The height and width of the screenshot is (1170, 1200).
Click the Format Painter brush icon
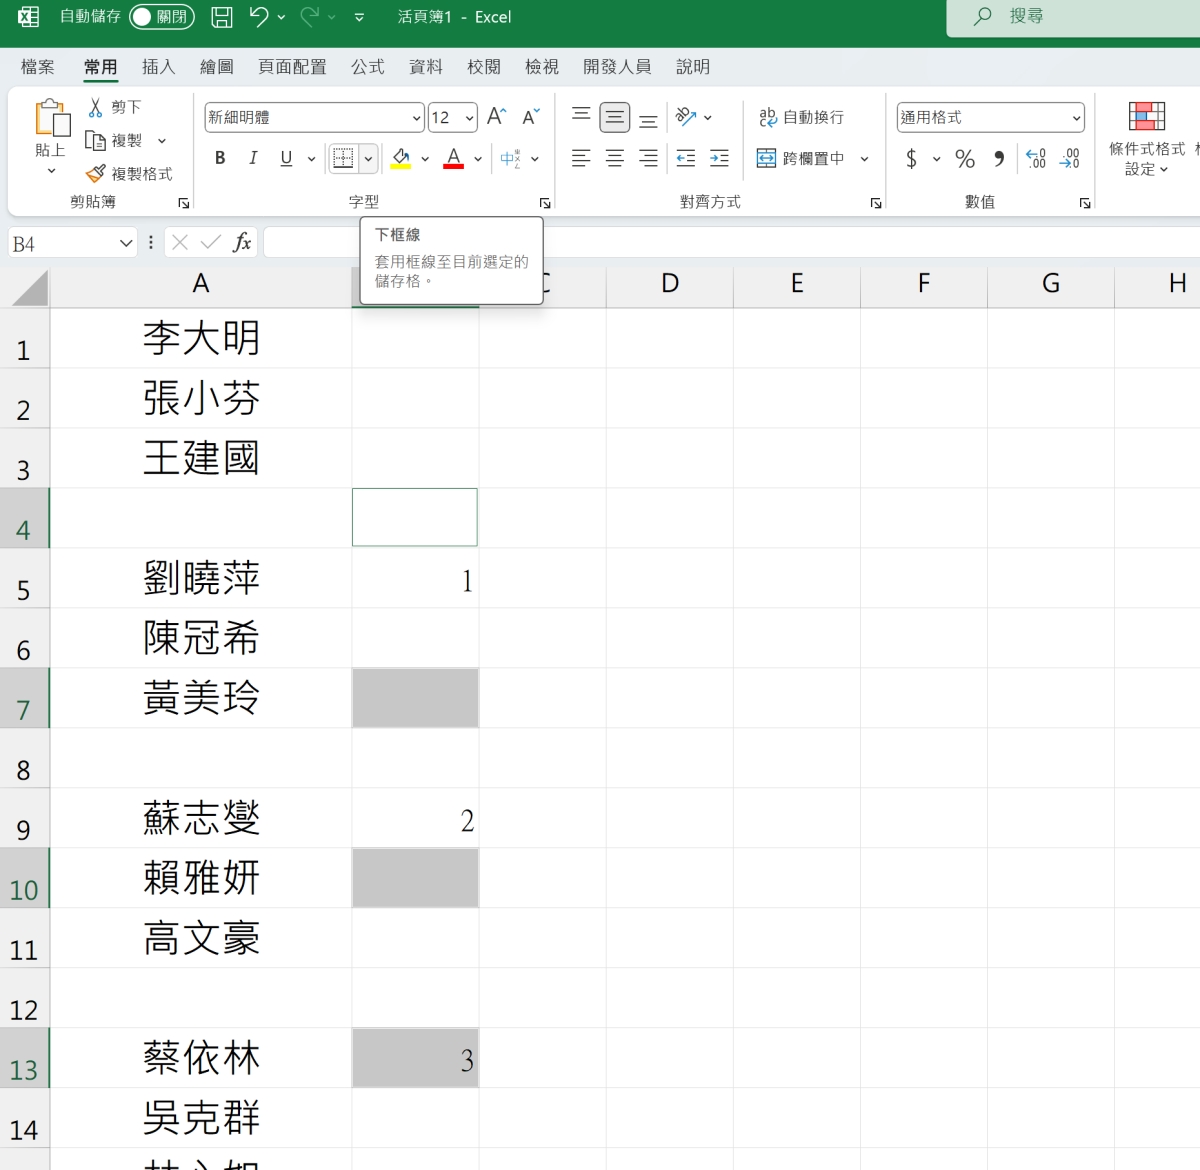(96, 174)
